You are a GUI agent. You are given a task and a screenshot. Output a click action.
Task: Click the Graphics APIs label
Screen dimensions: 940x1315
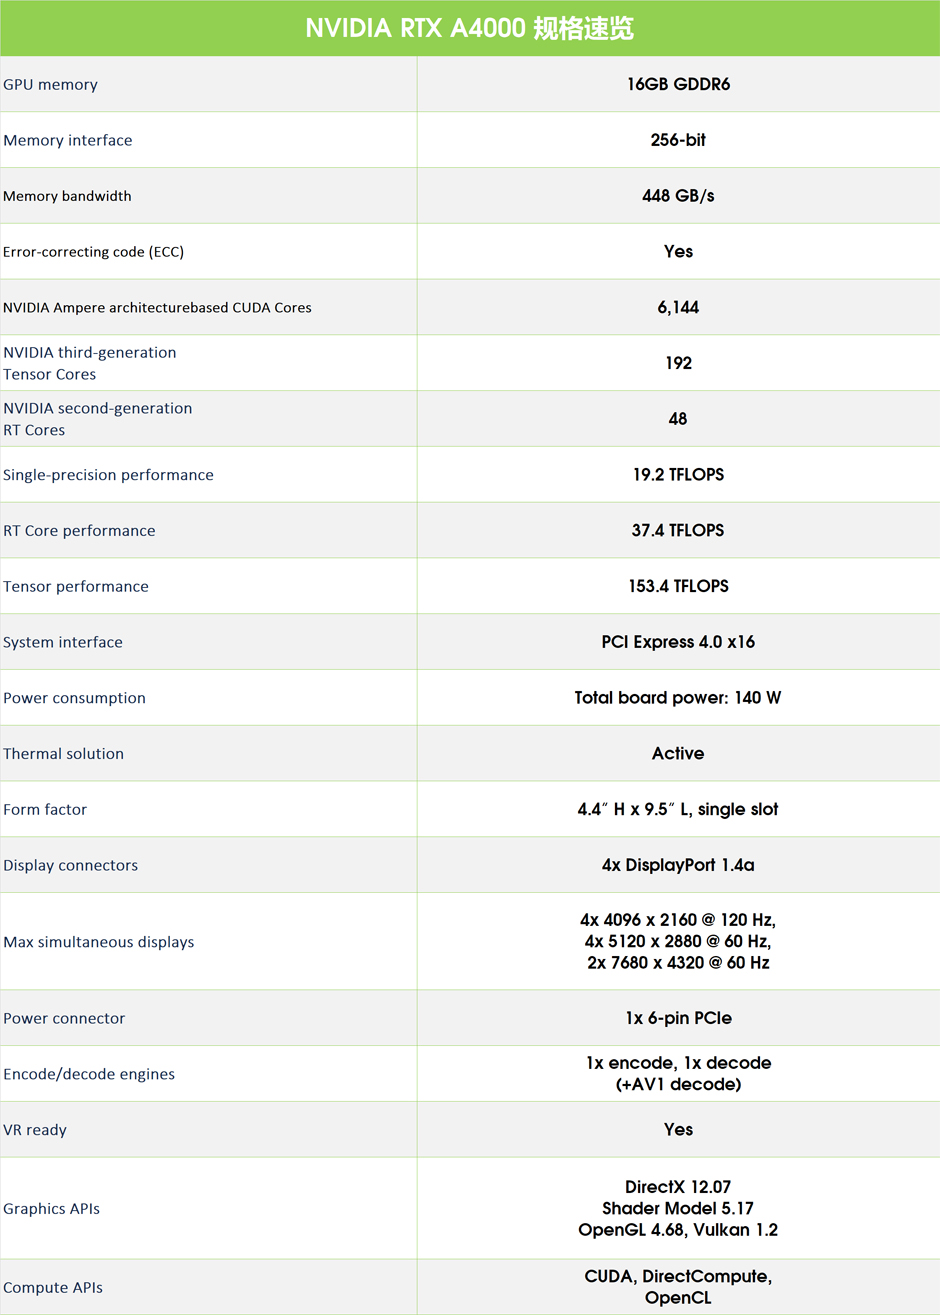point(52,1209)
